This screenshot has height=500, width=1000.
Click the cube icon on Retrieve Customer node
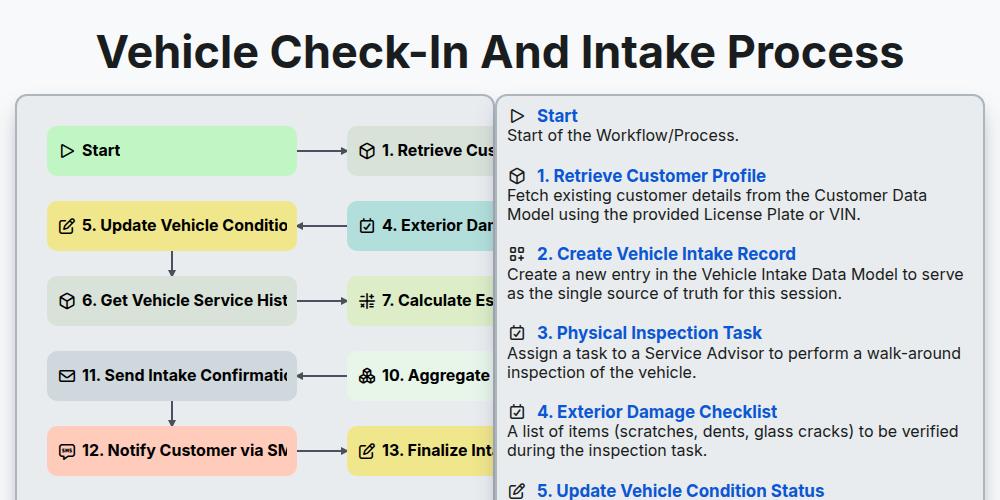coord(367,151)
